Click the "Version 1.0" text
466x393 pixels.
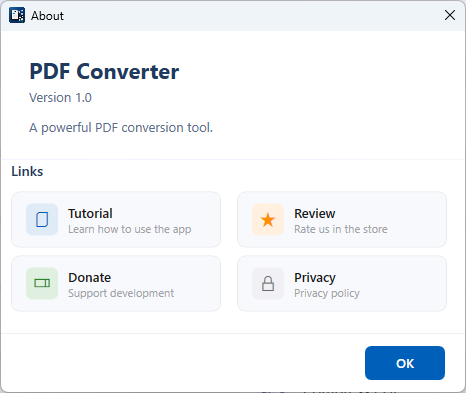point(60,98)
